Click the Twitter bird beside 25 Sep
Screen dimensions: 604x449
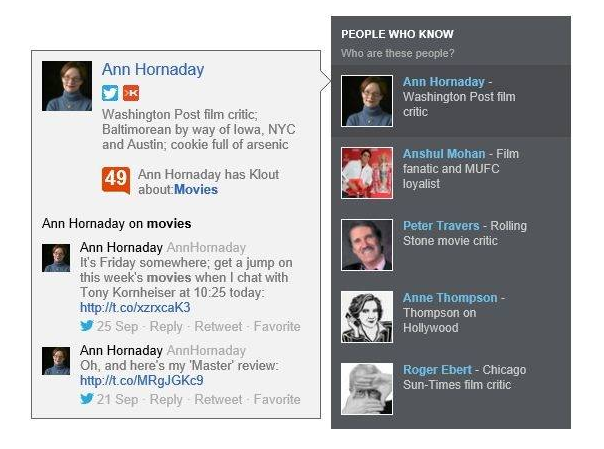[87, 326]
